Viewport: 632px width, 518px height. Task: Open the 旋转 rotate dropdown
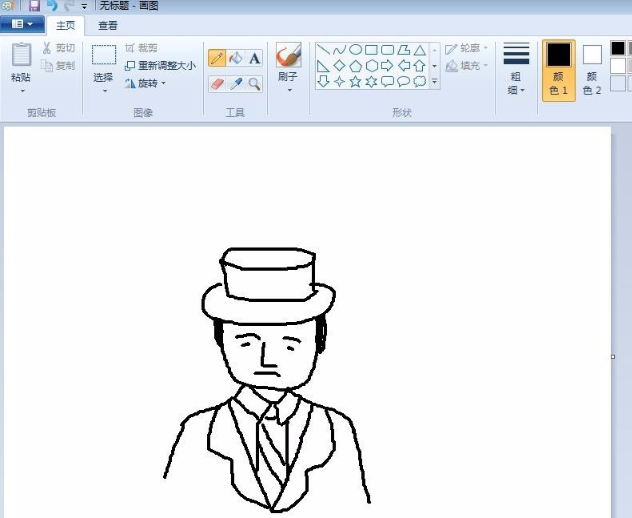tap(146, 83)
